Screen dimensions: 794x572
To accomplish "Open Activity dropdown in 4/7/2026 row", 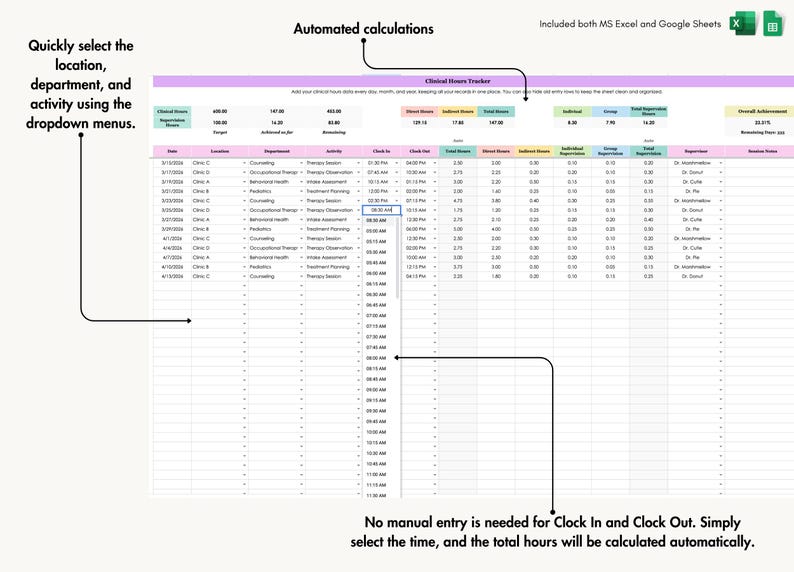I will (x=359, y=257).
